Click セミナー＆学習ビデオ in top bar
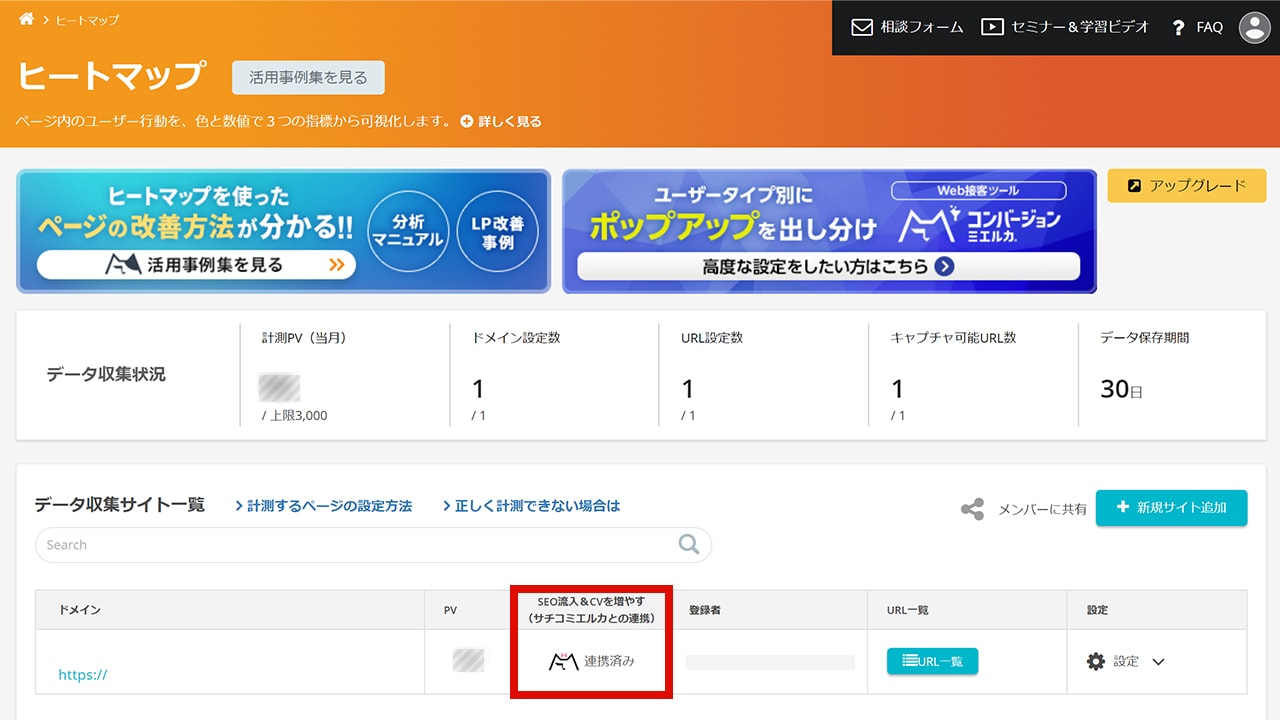This screenshot has height=720, width=1280. click(1080, 27)
